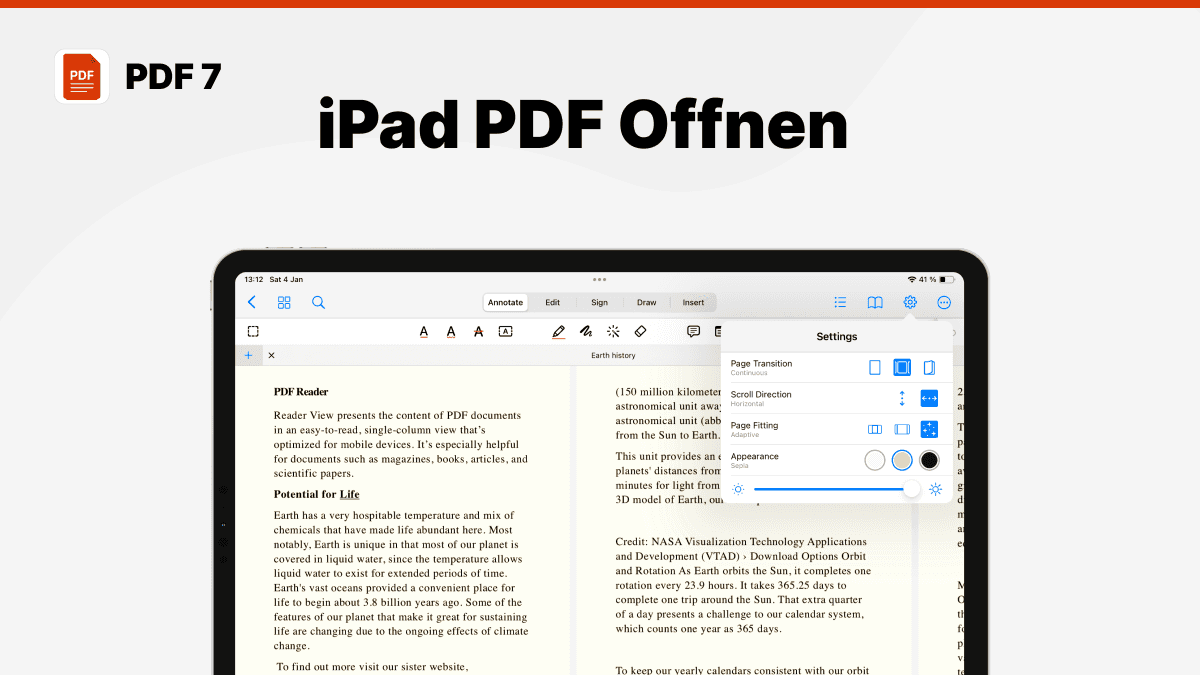Click the PDF 7 brand name text
The width and height of the screenshot is (1200, 675).
173,77
